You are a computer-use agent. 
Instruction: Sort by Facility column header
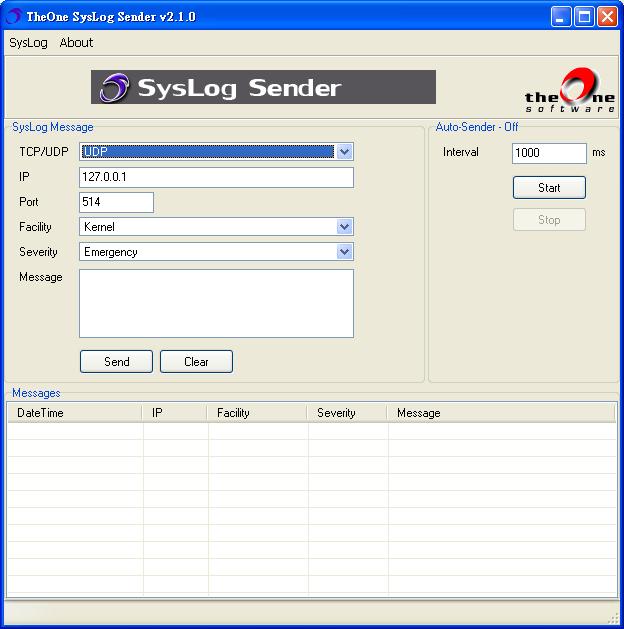point(257,413)
